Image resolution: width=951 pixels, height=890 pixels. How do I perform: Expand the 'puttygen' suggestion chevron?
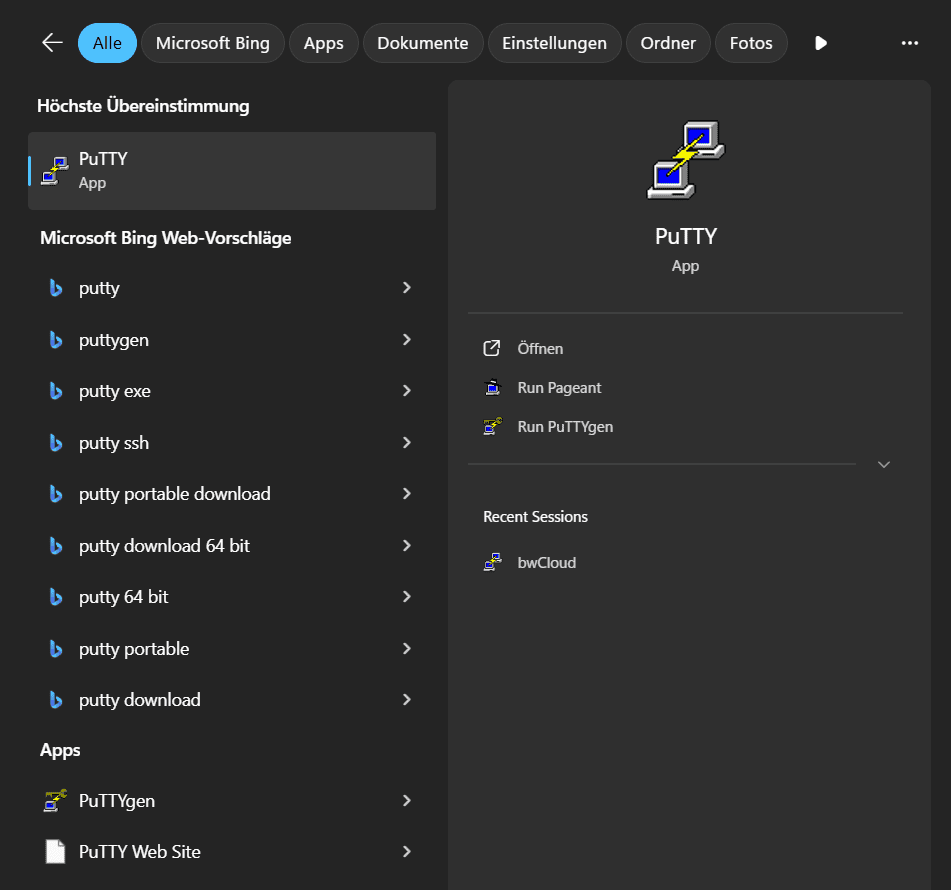coord(407,340)
